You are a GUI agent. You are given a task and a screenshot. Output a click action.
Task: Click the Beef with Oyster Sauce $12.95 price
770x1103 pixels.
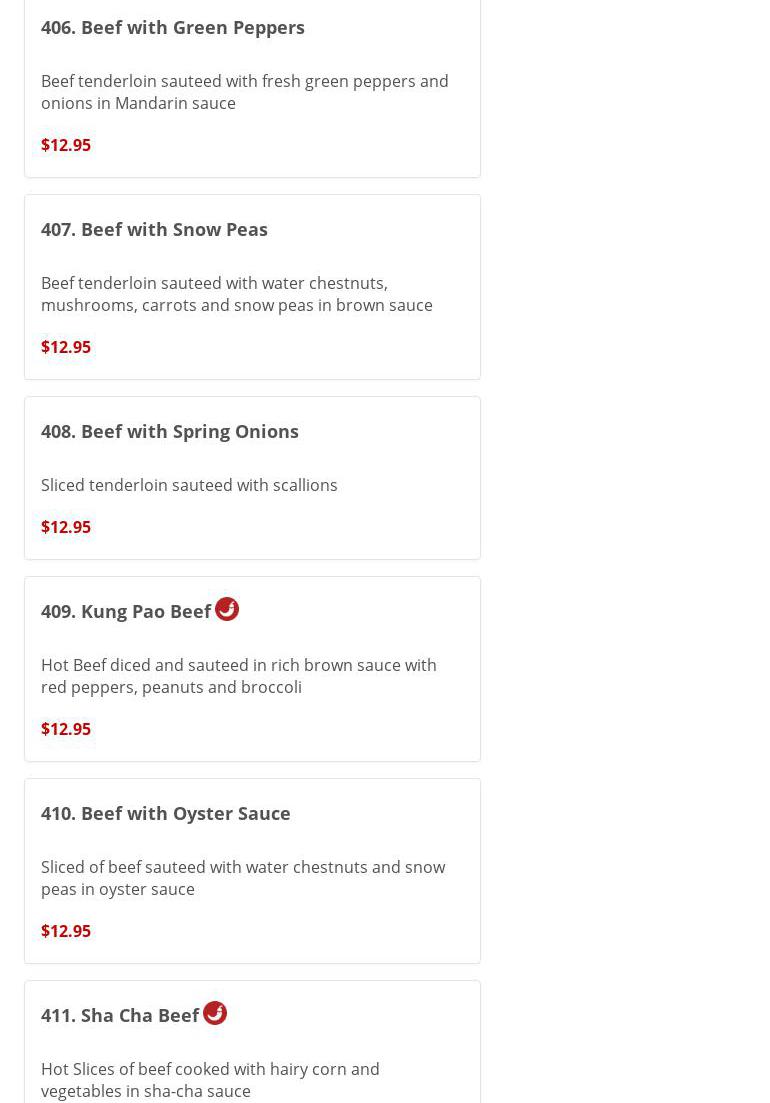66,931
